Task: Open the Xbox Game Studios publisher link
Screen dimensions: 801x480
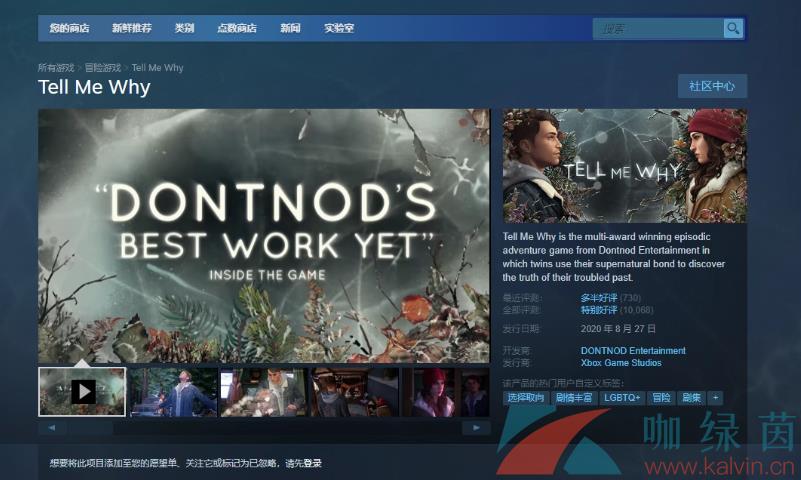Action: (x=621, y=363)
